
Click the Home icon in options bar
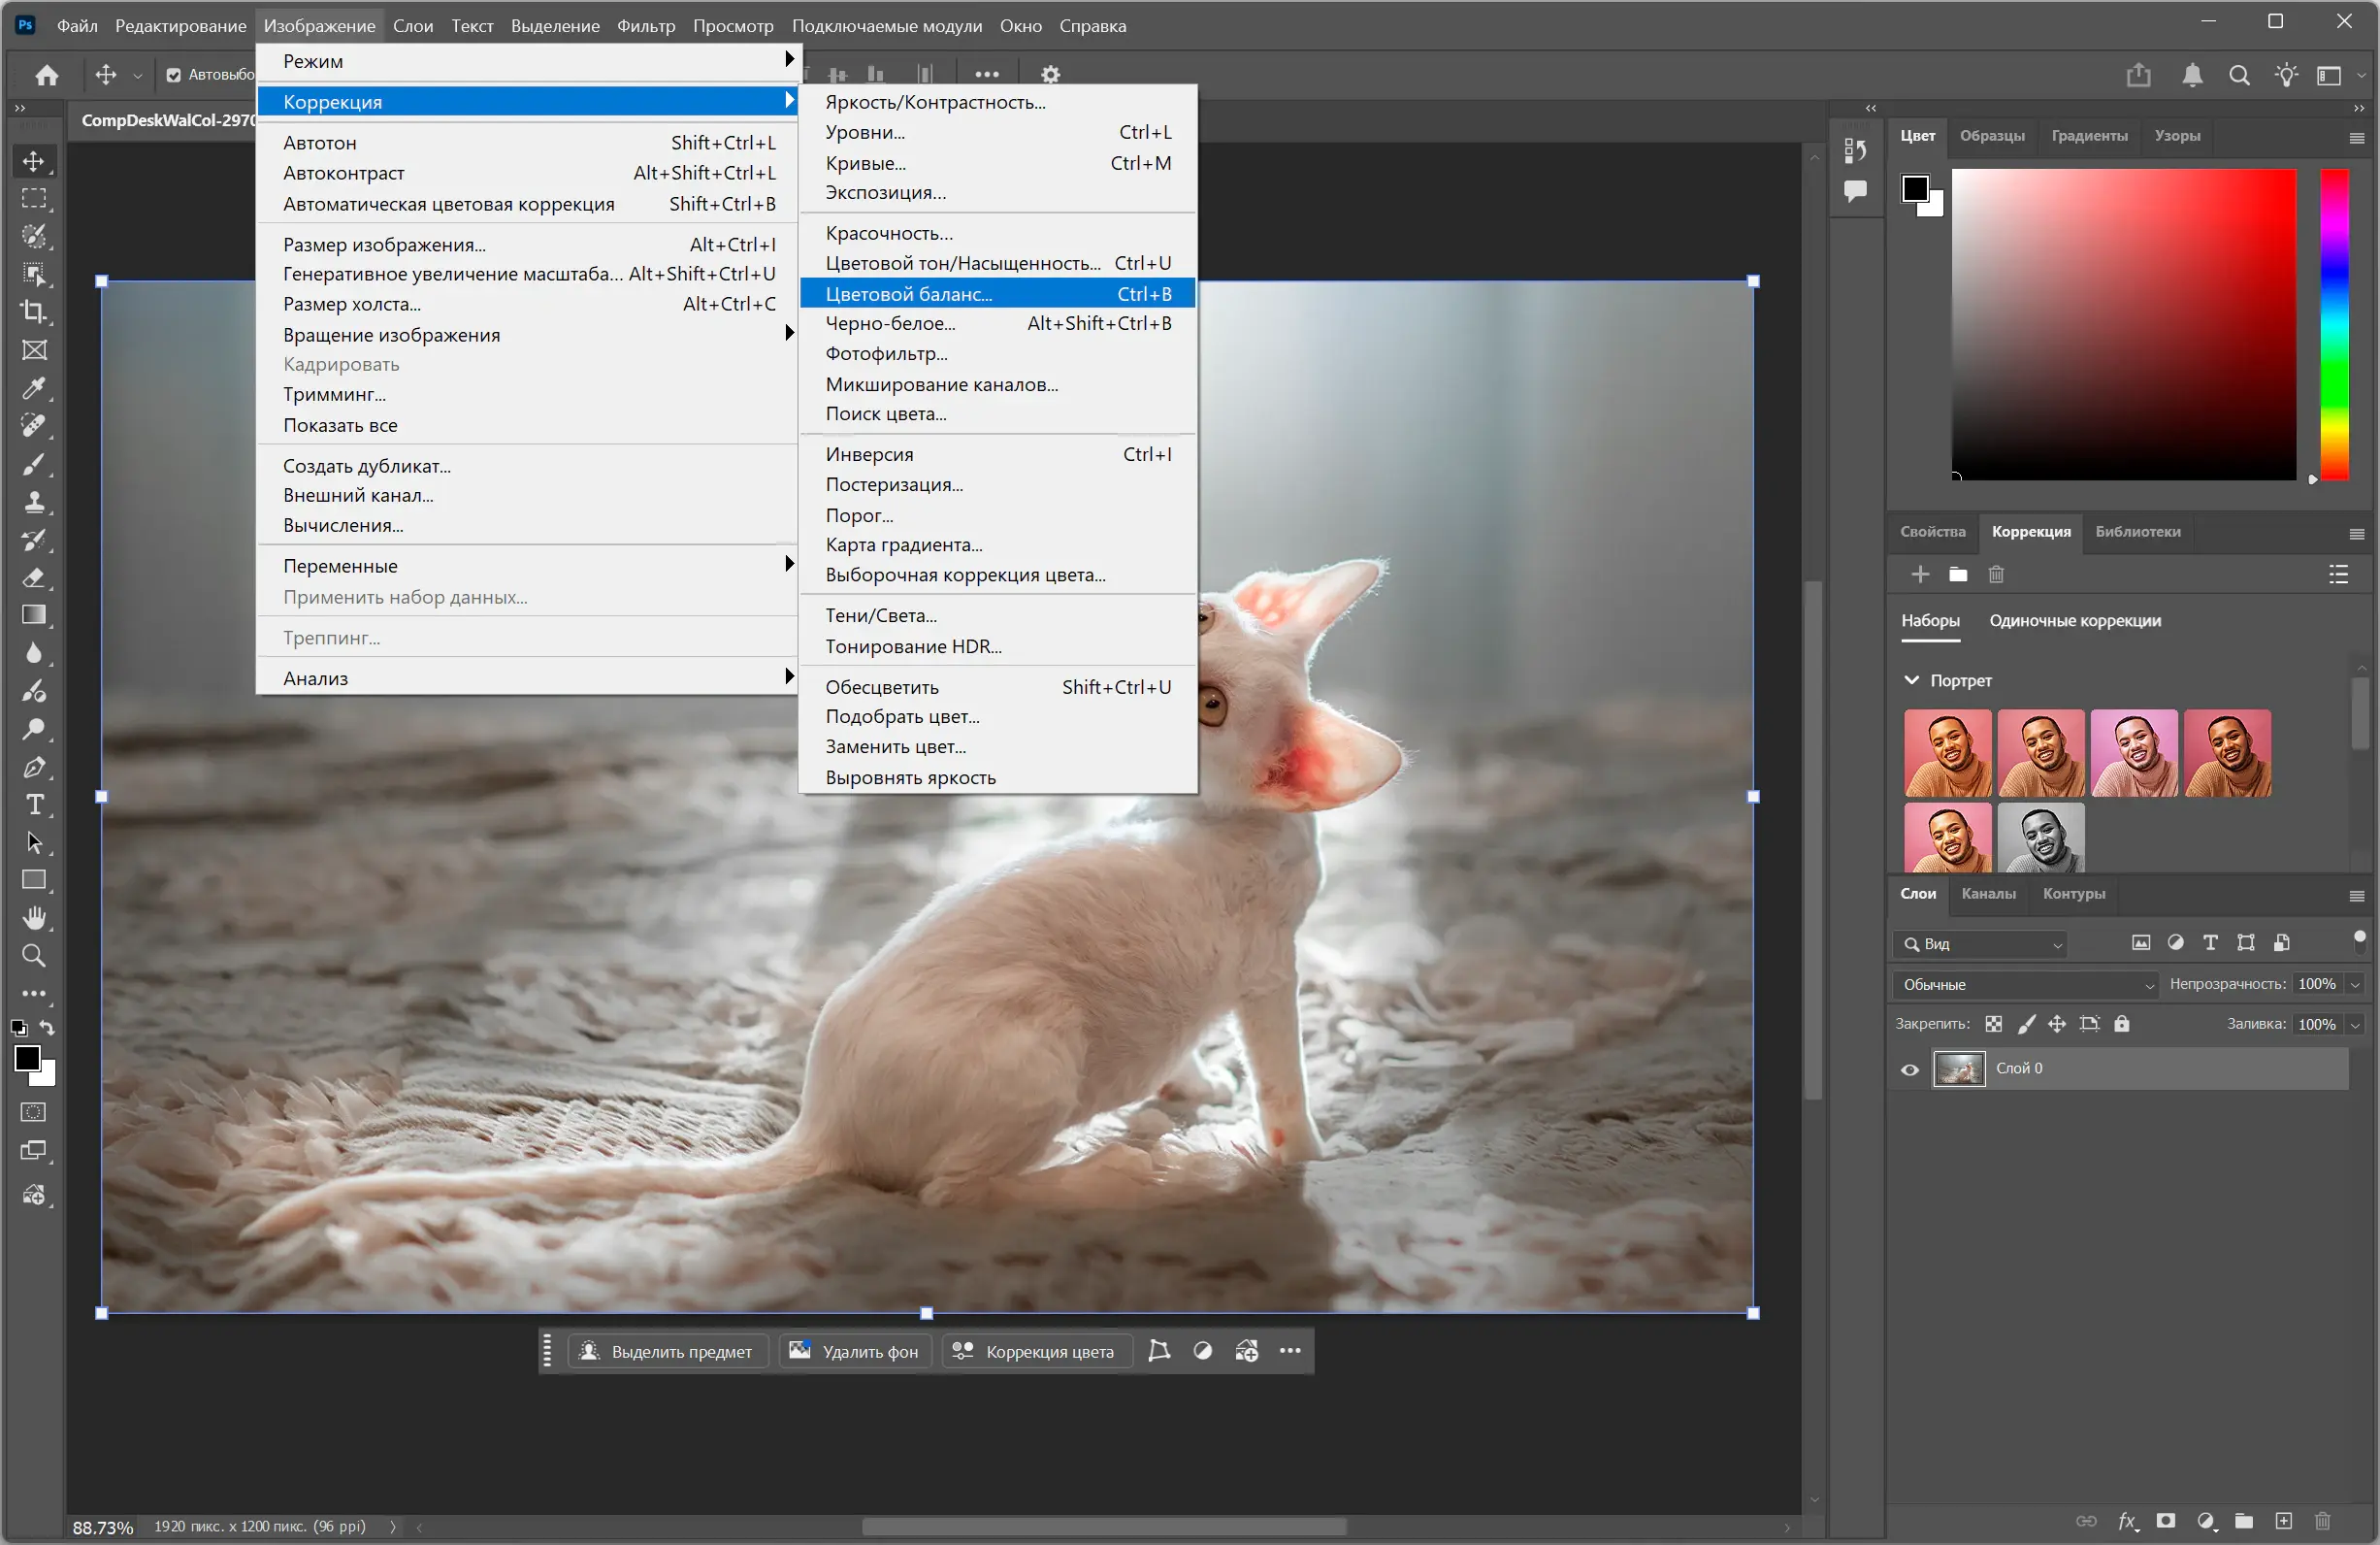point(47,75)
